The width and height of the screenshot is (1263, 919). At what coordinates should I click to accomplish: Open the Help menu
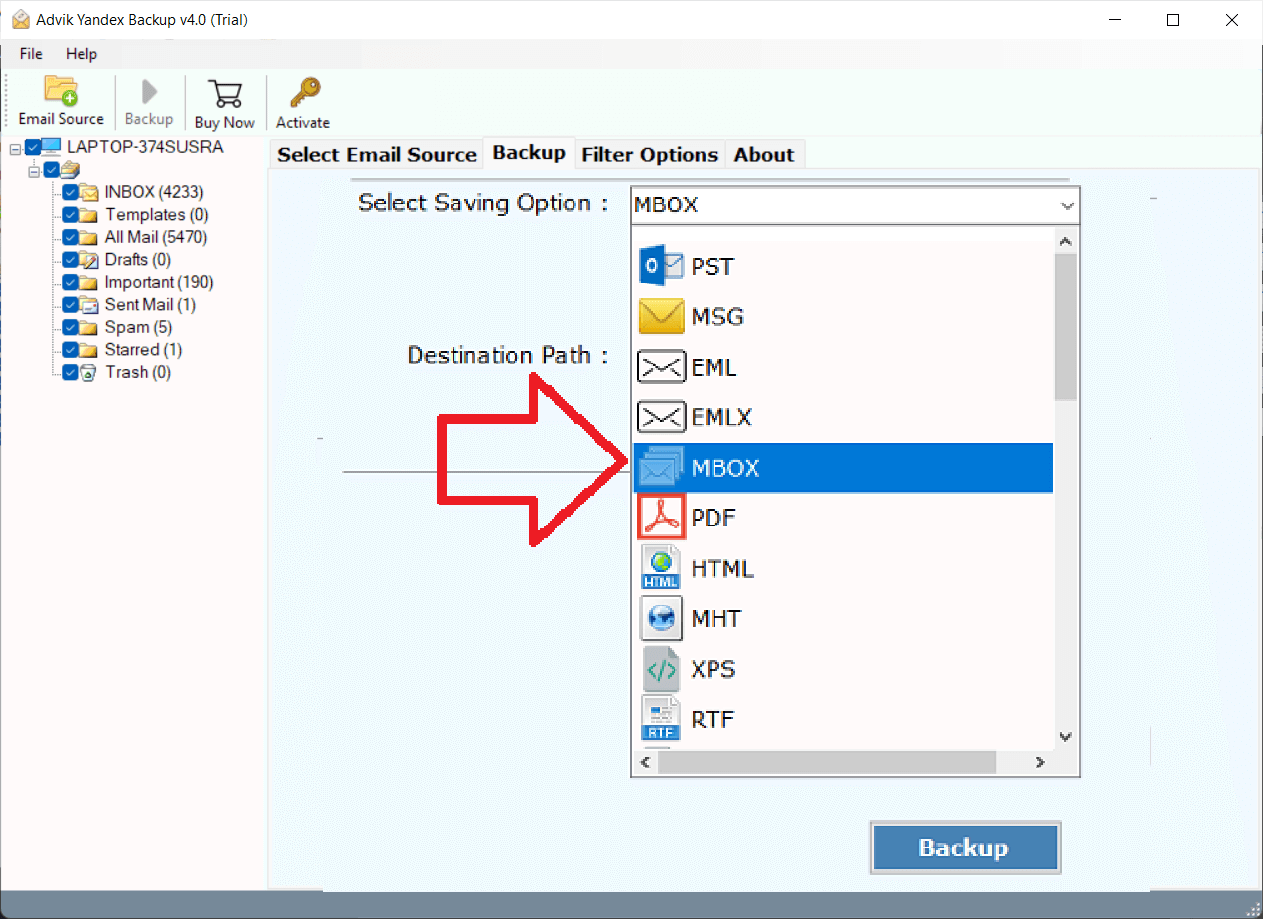[x=82, y=54]
